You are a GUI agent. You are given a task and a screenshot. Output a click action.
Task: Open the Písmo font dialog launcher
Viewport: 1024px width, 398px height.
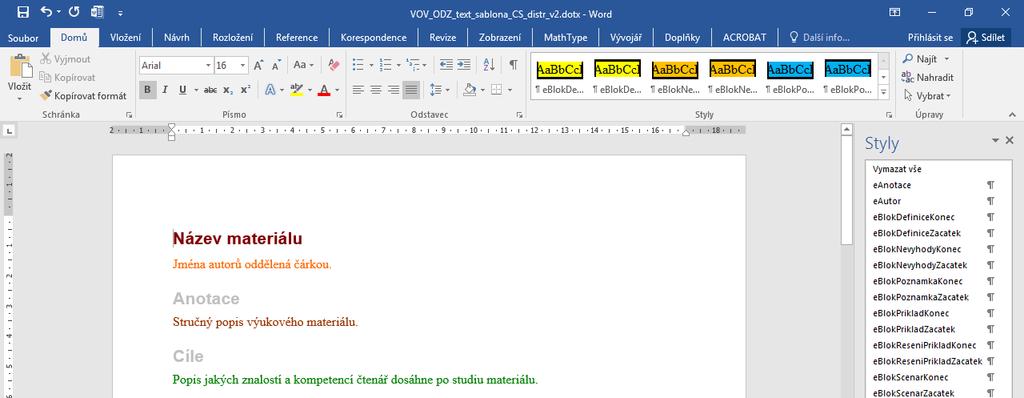pos(340,115)
